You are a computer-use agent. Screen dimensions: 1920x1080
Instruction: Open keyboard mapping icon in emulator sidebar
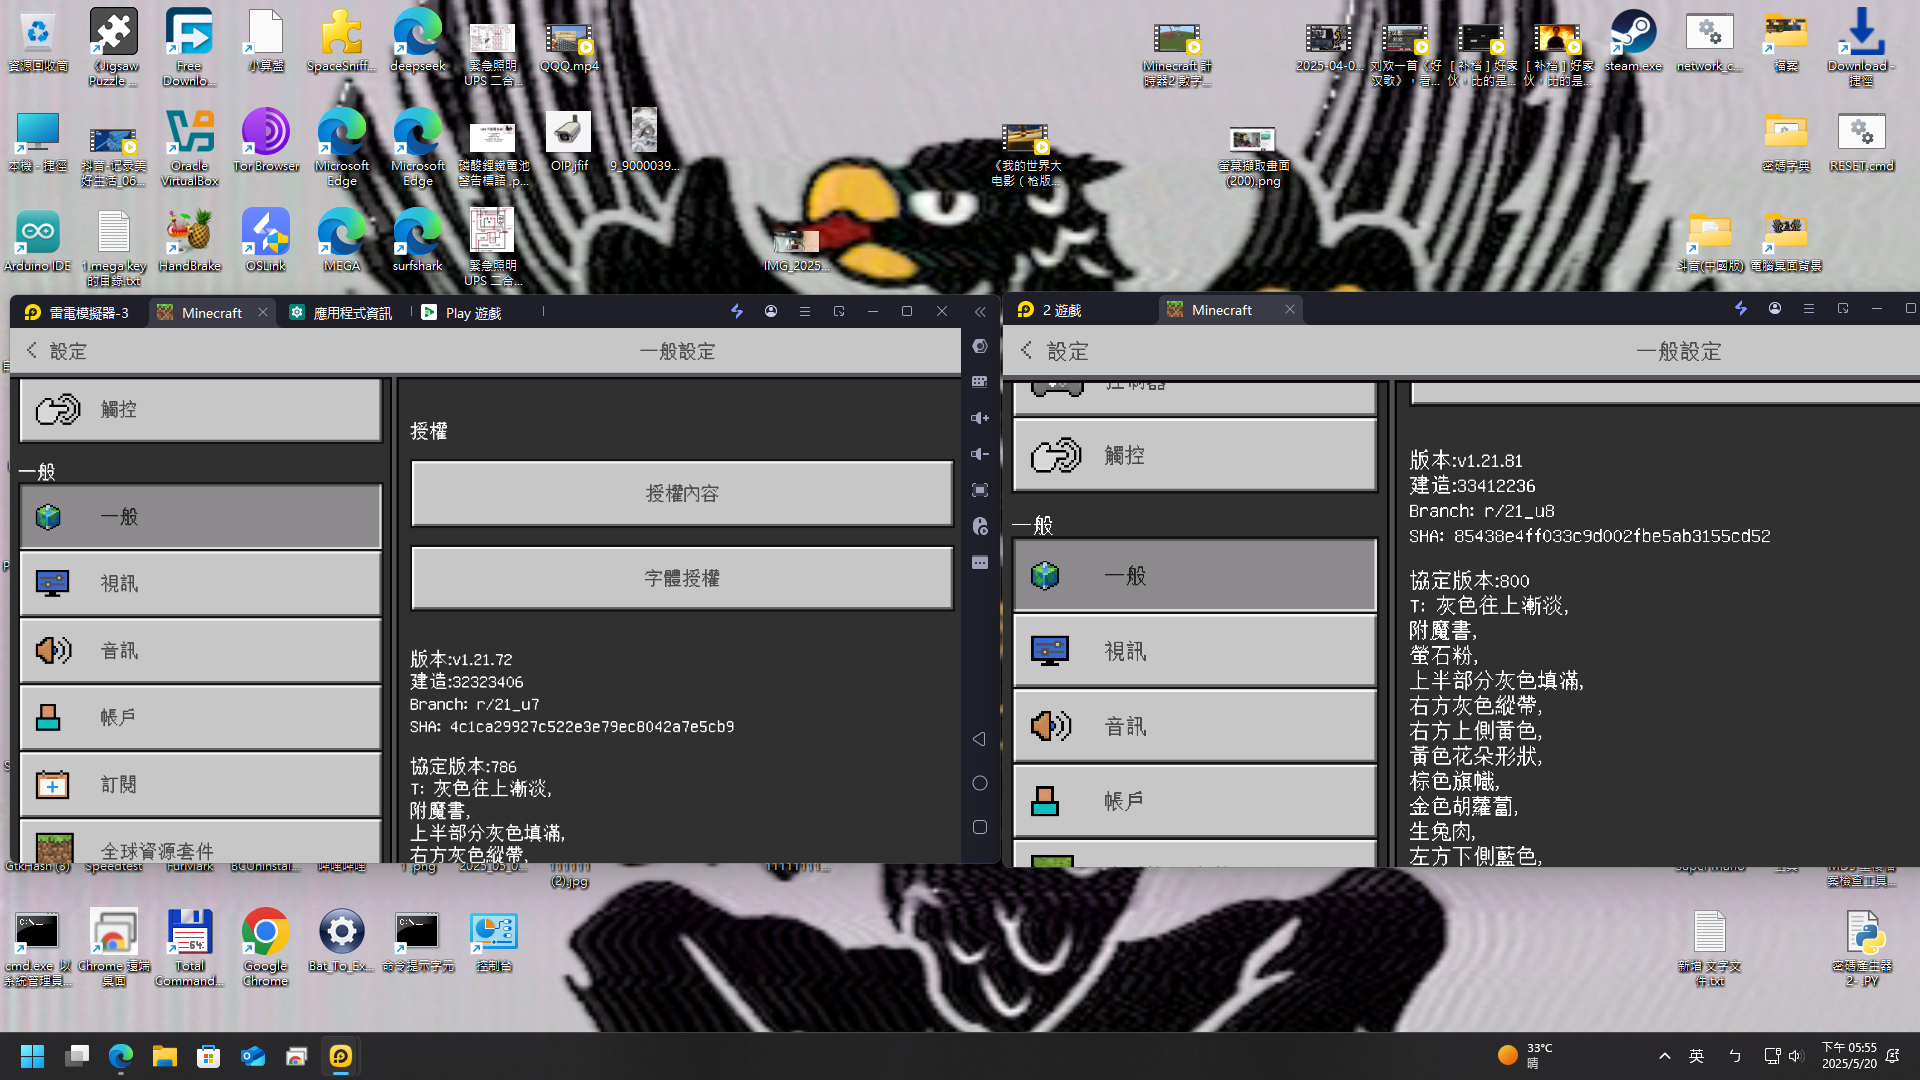[980, 382]
